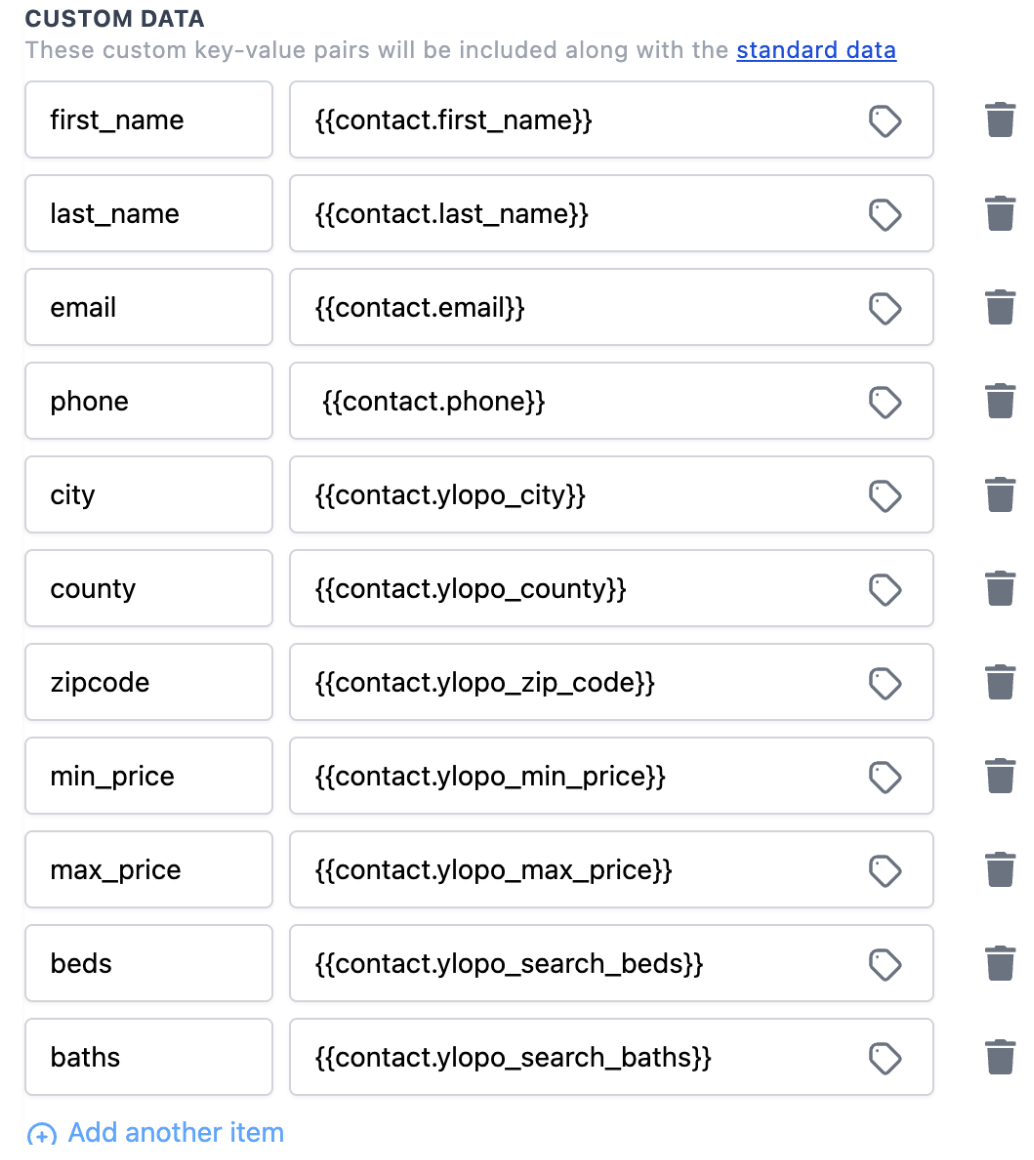
Task: Click the city key input
Action: click(x=148, y=495)
